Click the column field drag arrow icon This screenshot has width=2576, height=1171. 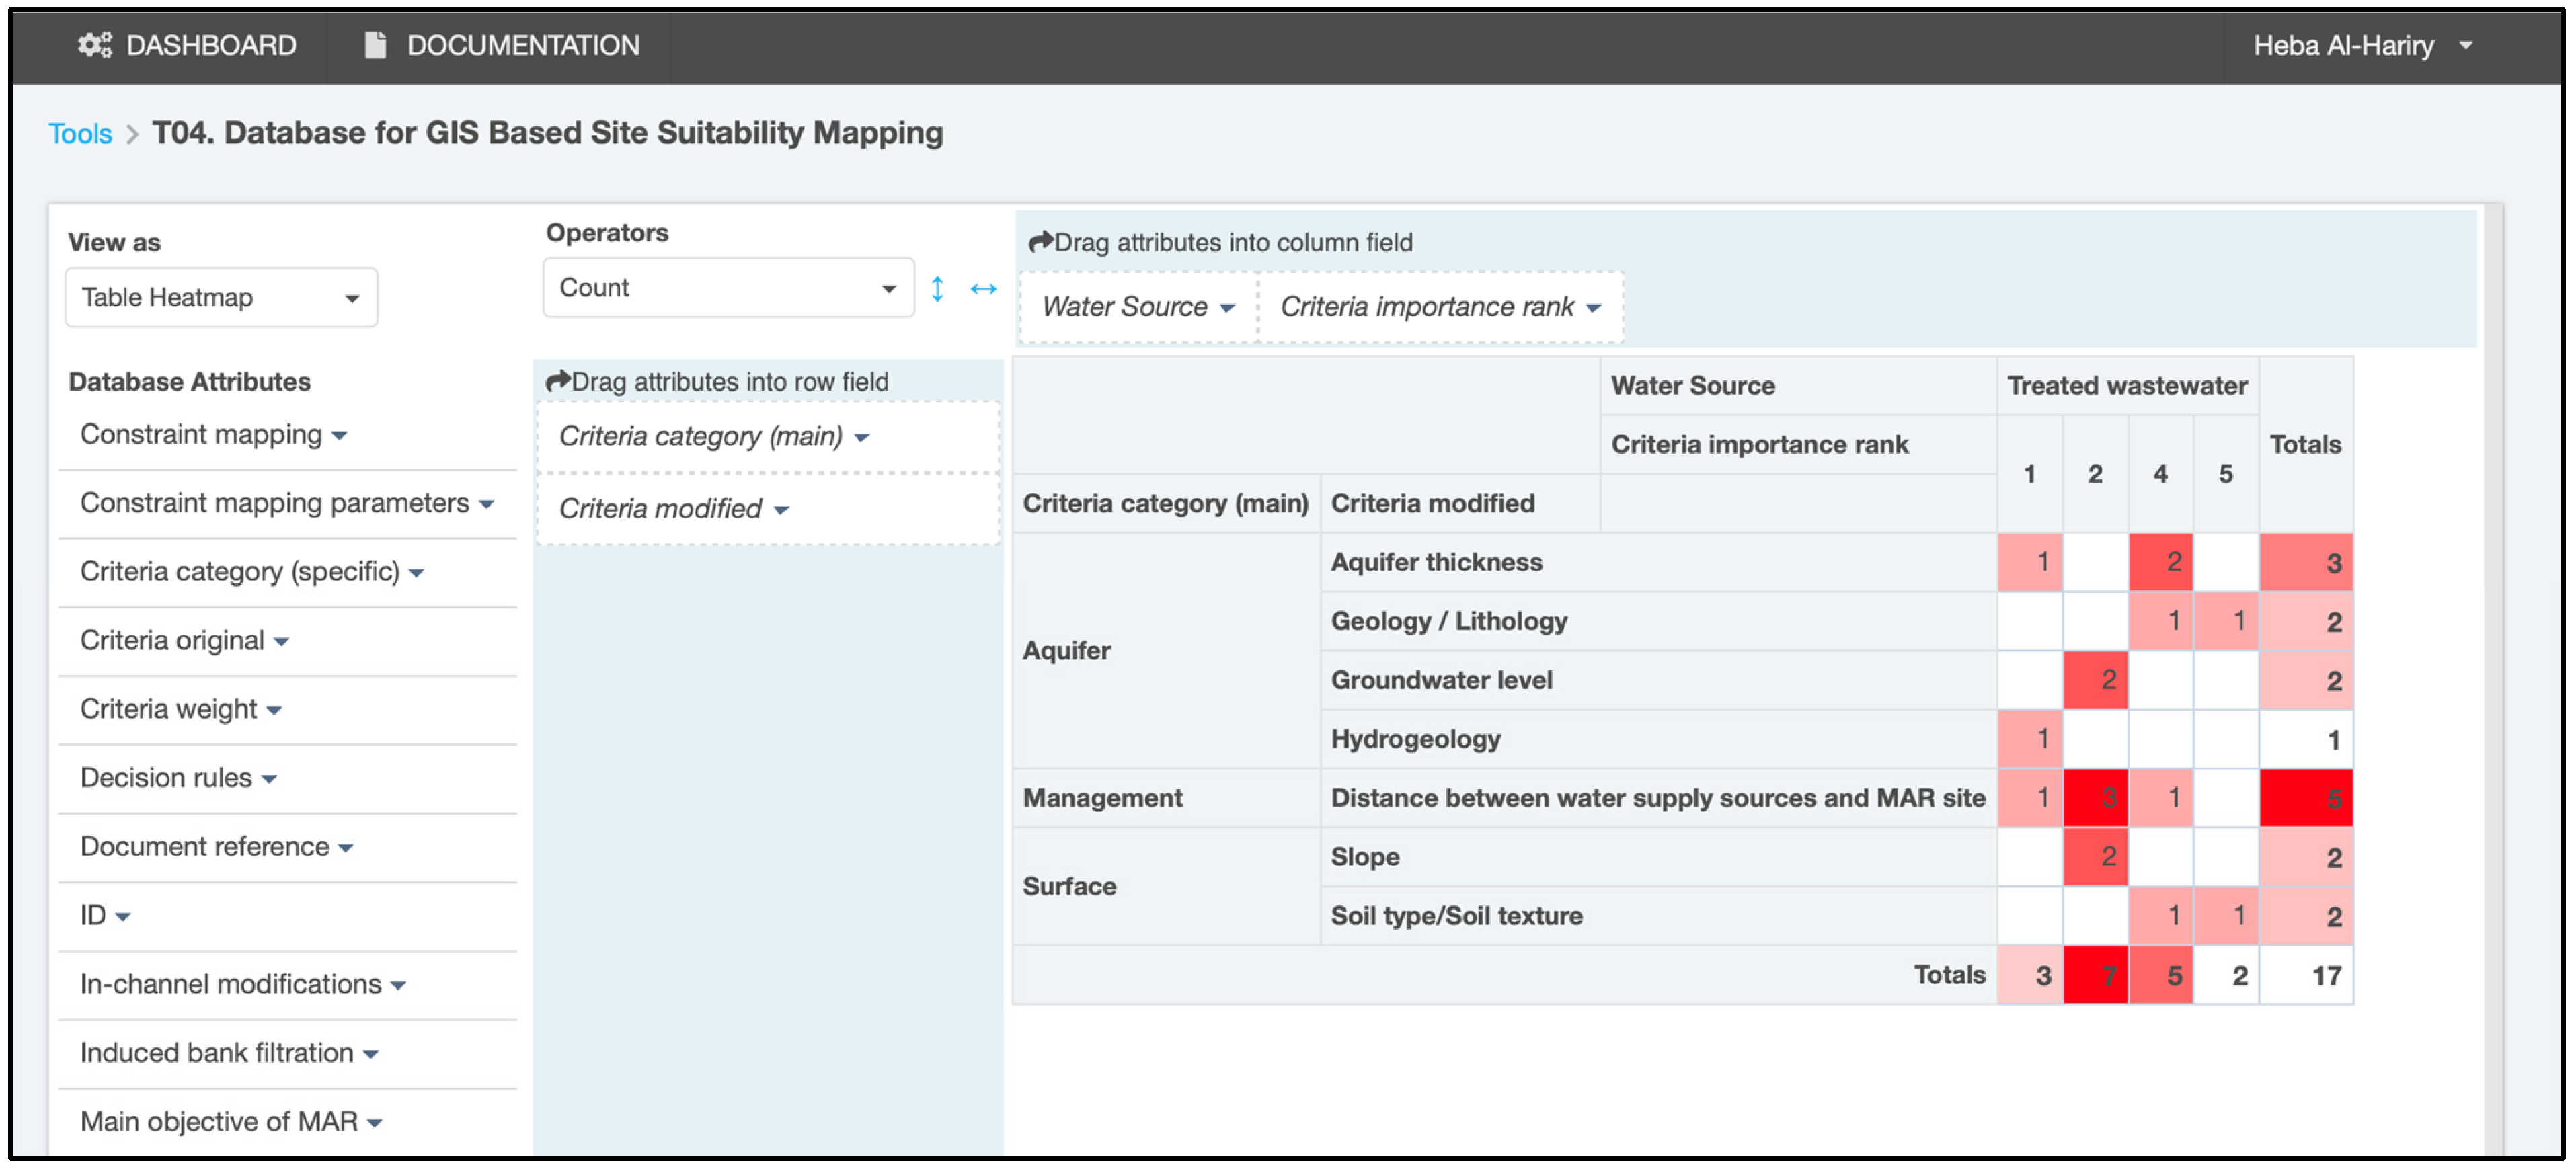point(1041,242)
